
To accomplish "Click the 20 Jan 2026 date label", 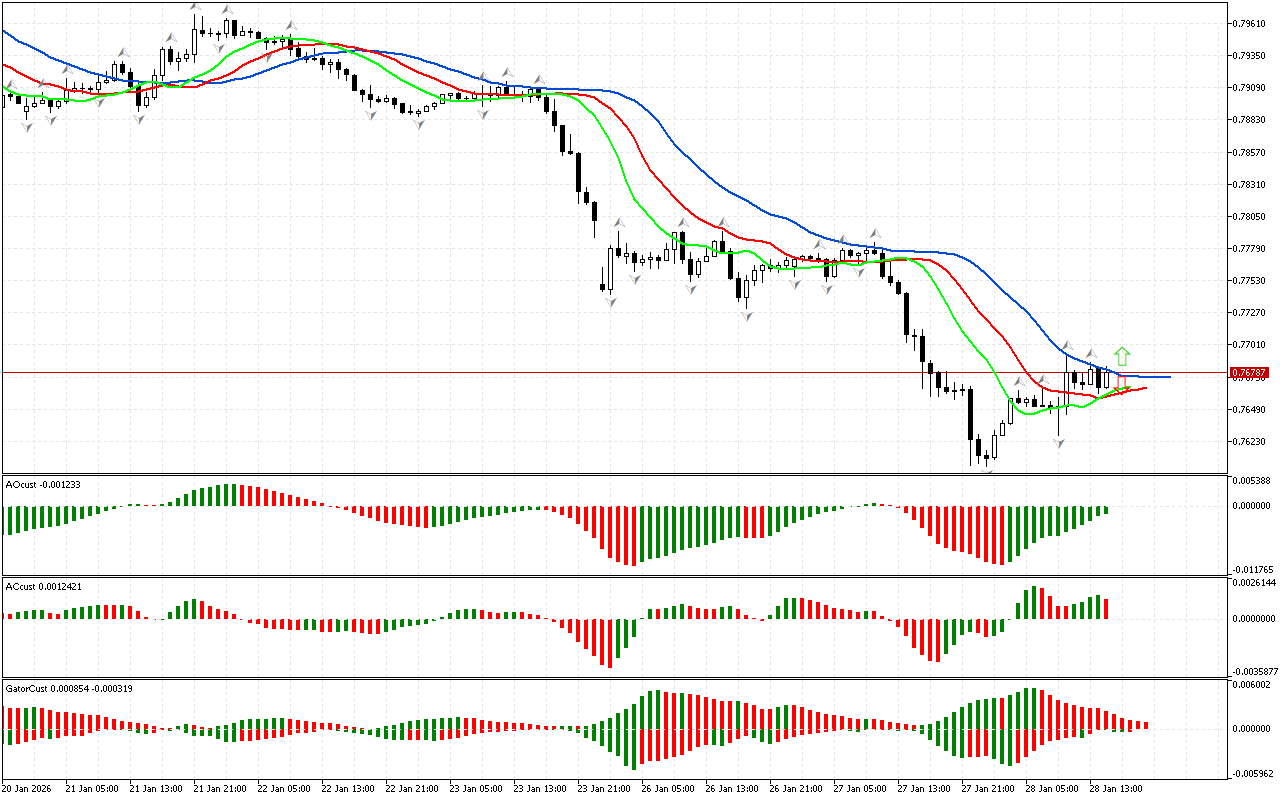I will 29,788.
